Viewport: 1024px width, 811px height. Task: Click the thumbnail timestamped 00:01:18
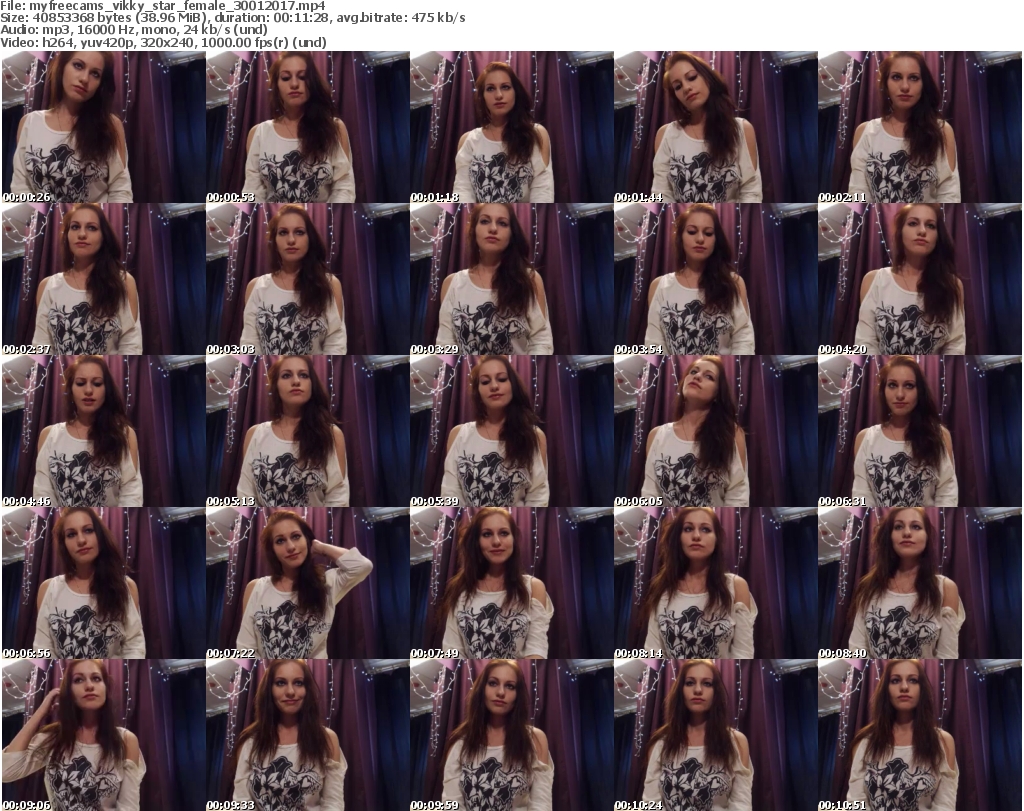pyautogui.click(x=512, y=127)
